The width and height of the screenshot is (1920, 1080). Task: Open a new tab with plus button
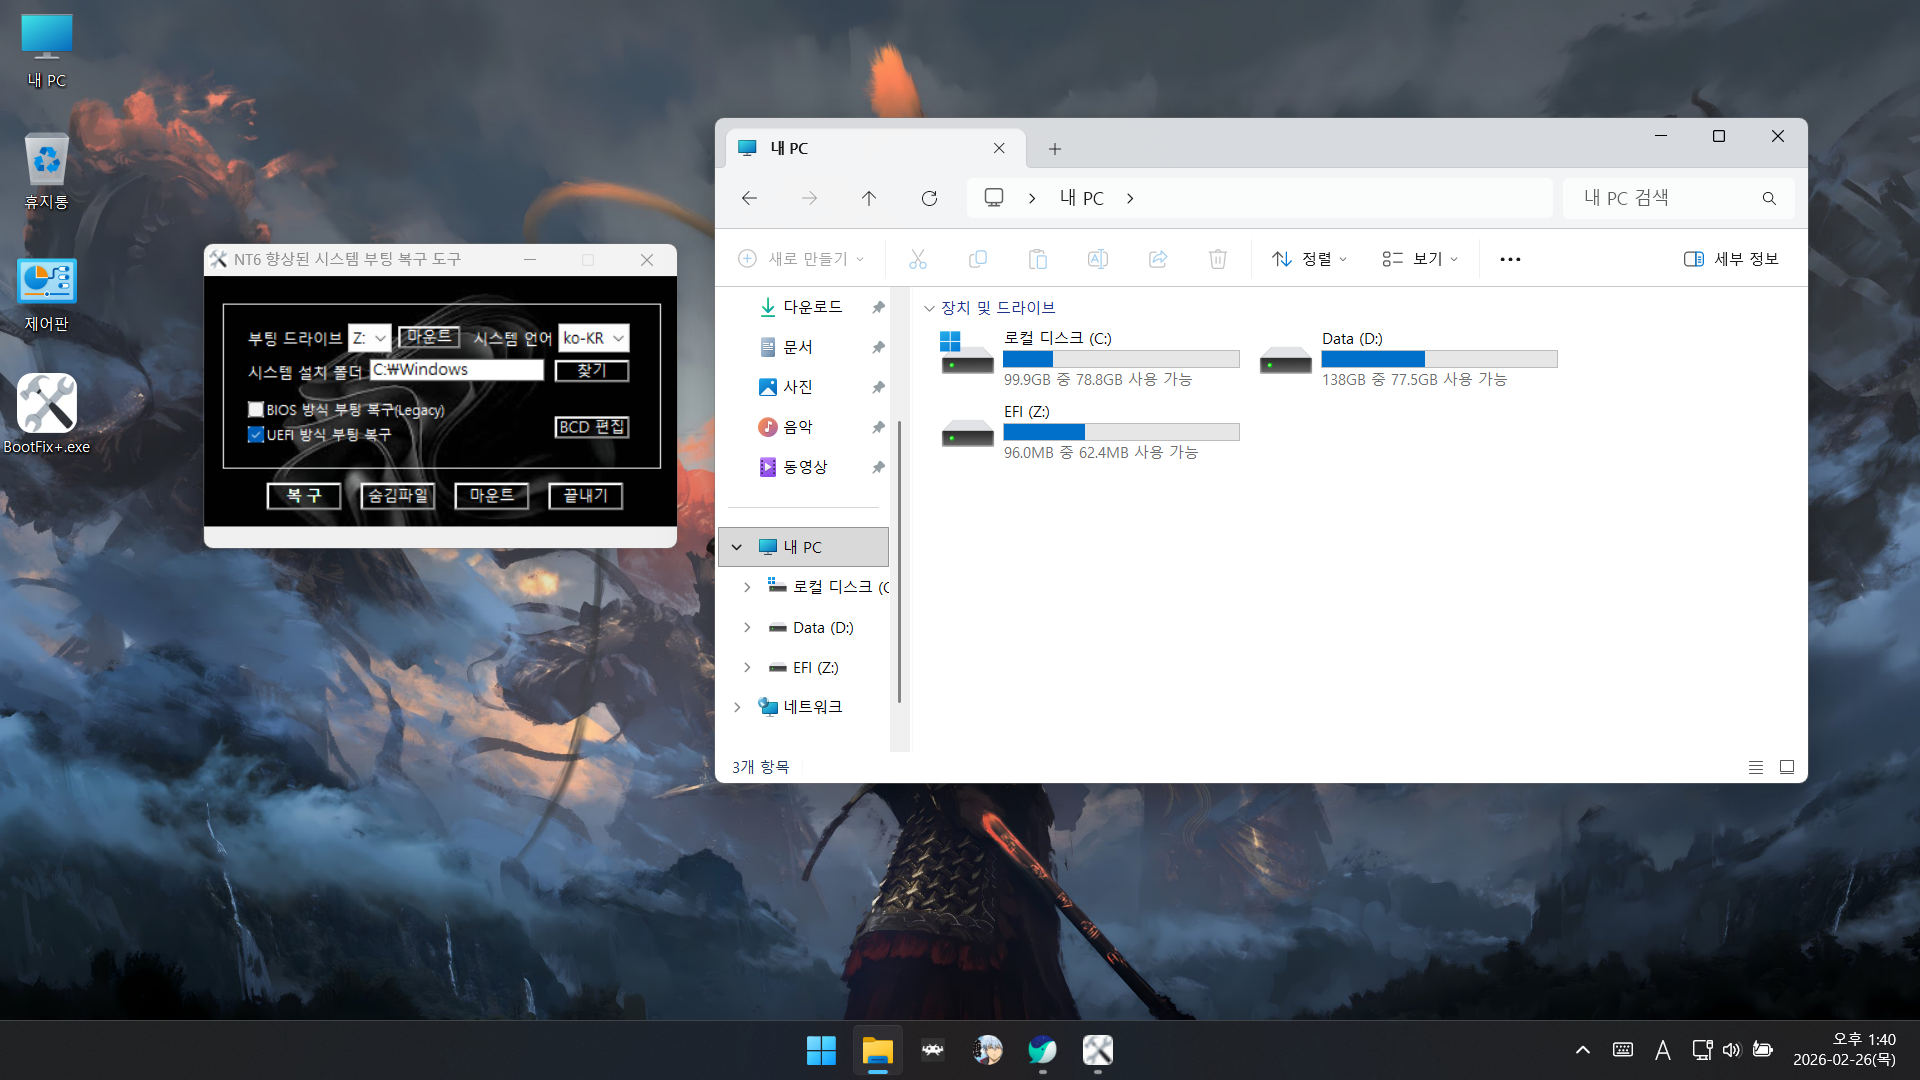(1054, 149)
